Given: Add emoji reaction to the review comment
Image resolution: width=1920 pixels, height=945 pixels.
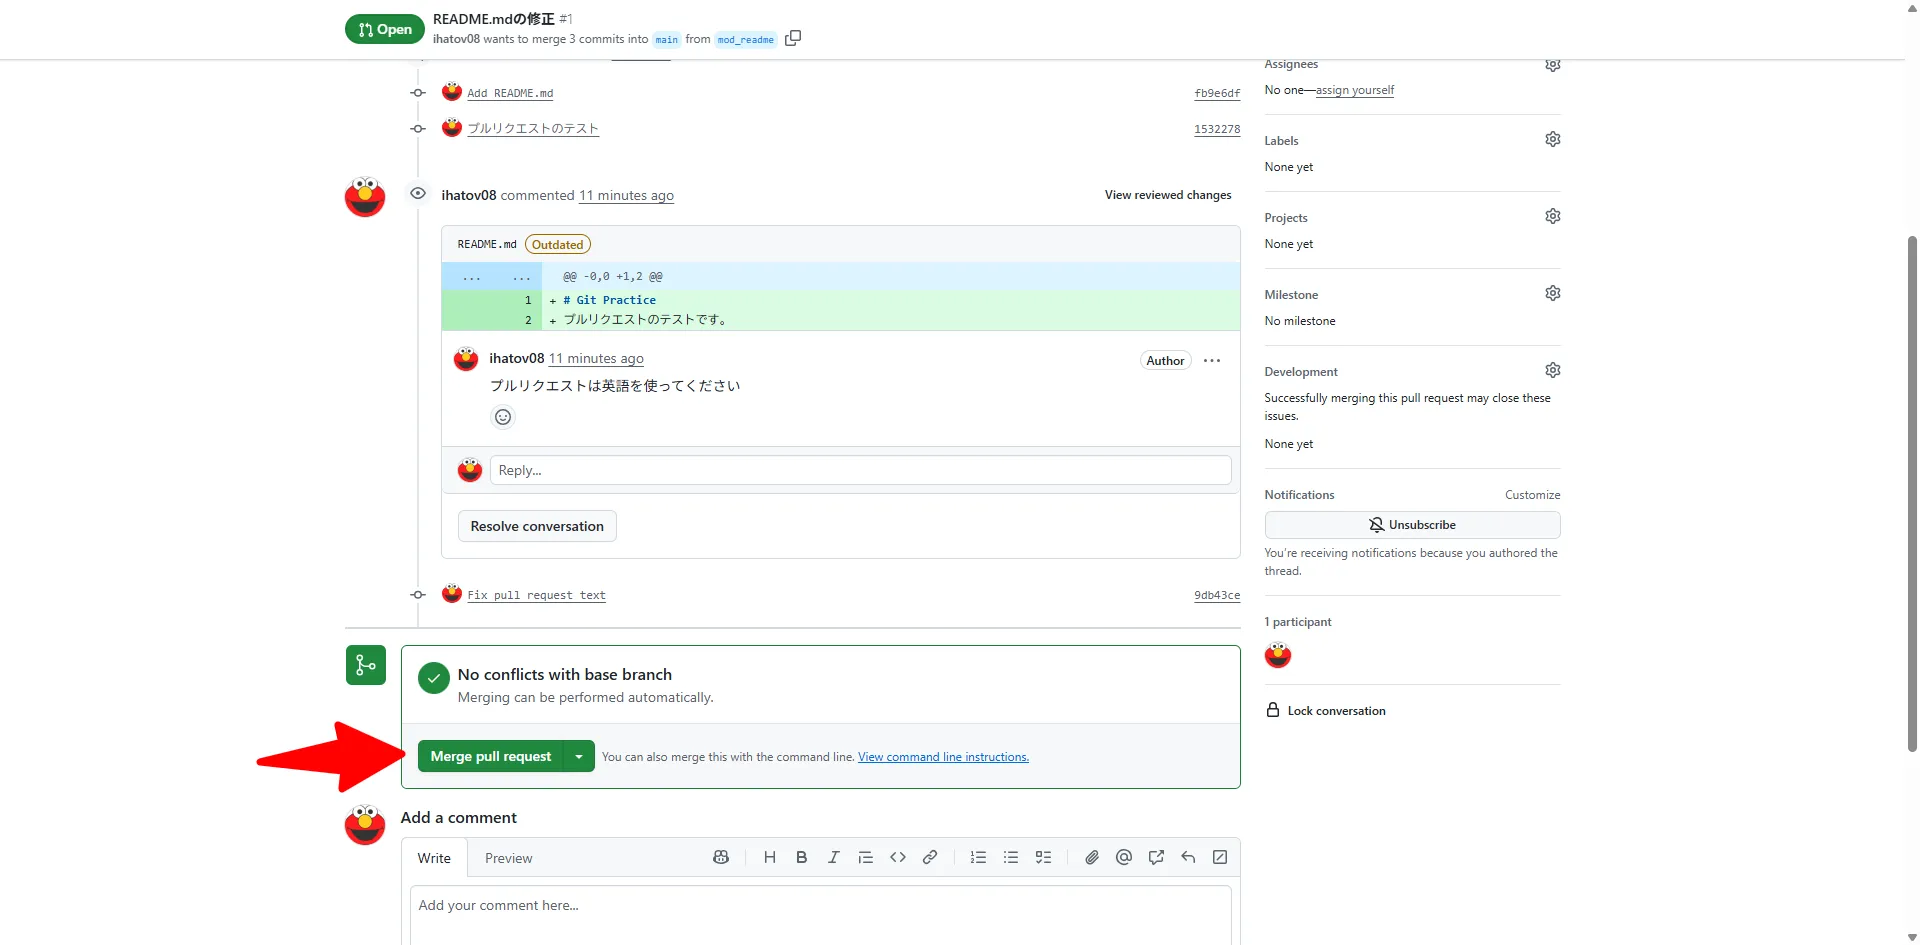Looking at the screenshot, I should (503, 417).
